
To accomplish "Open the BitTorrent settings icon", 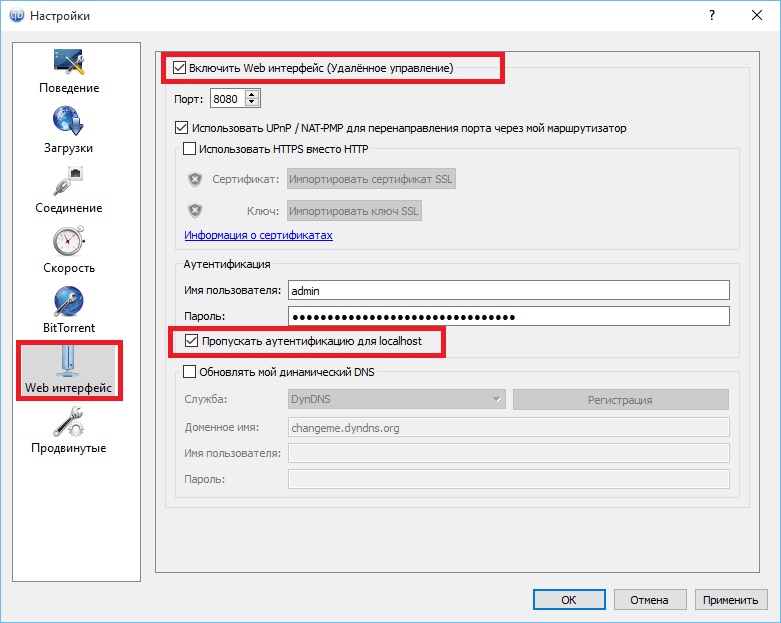I will [x=69, y=300].
